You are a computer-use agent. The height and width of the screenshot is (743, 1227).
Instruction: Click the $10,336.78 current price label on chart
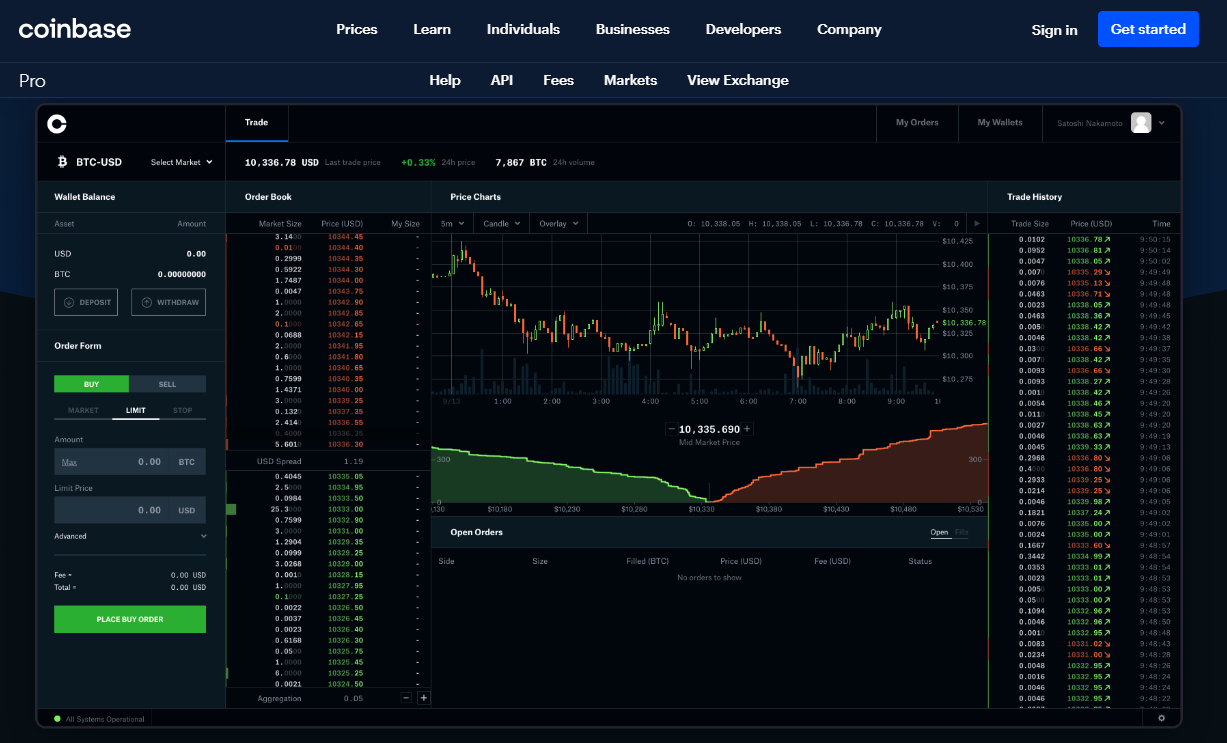966,322
